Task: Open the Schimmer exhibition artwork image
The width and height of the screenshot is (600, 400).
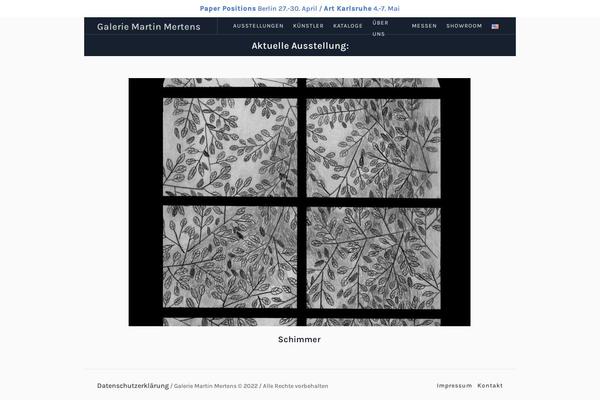Action: 299,202
